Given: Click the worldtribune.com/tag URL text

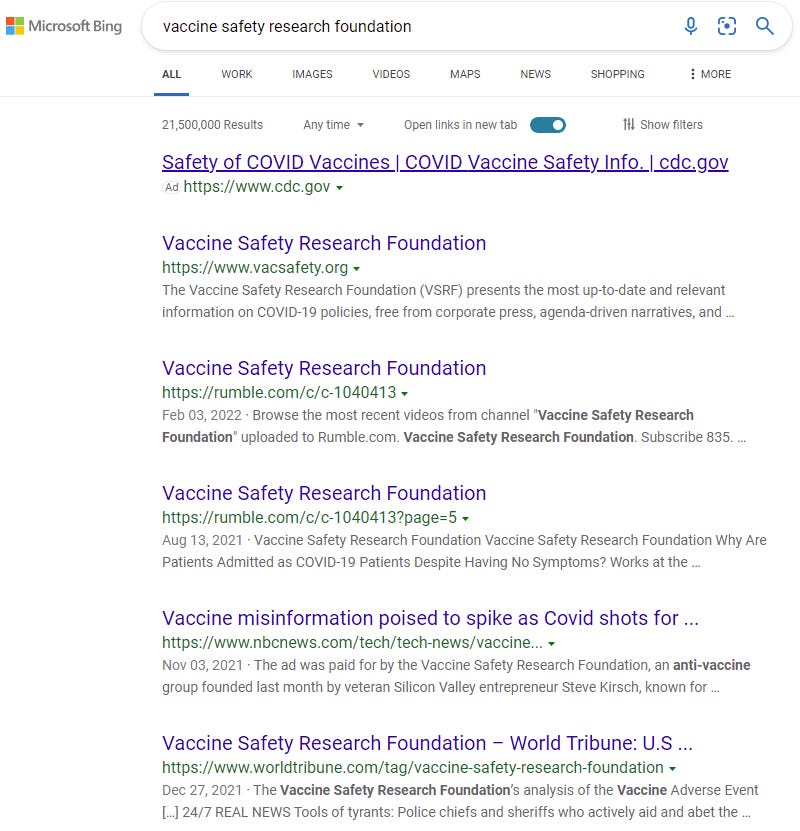Looking at the screenshot, I should tap(413, 768).
